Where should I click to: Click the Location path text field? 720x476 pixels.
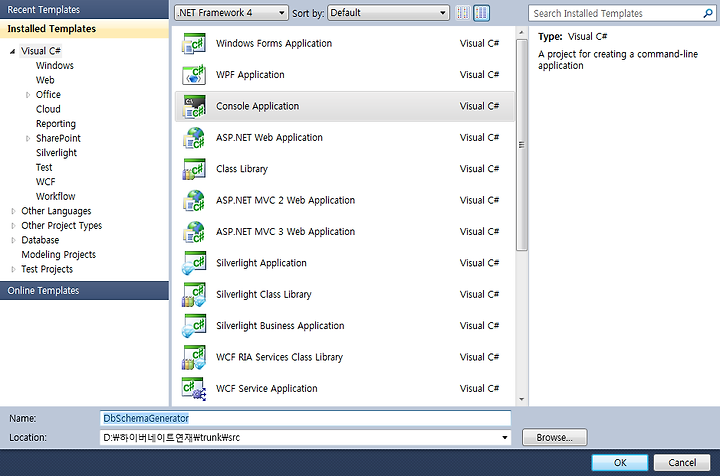pyautogui.click(x=300, y=437)
